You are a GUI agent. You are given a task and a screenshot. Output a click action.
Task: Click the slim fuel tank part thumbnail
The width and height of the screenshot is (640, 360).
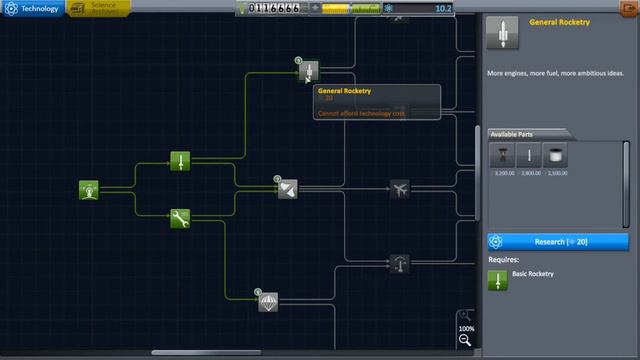pos(529,156)
